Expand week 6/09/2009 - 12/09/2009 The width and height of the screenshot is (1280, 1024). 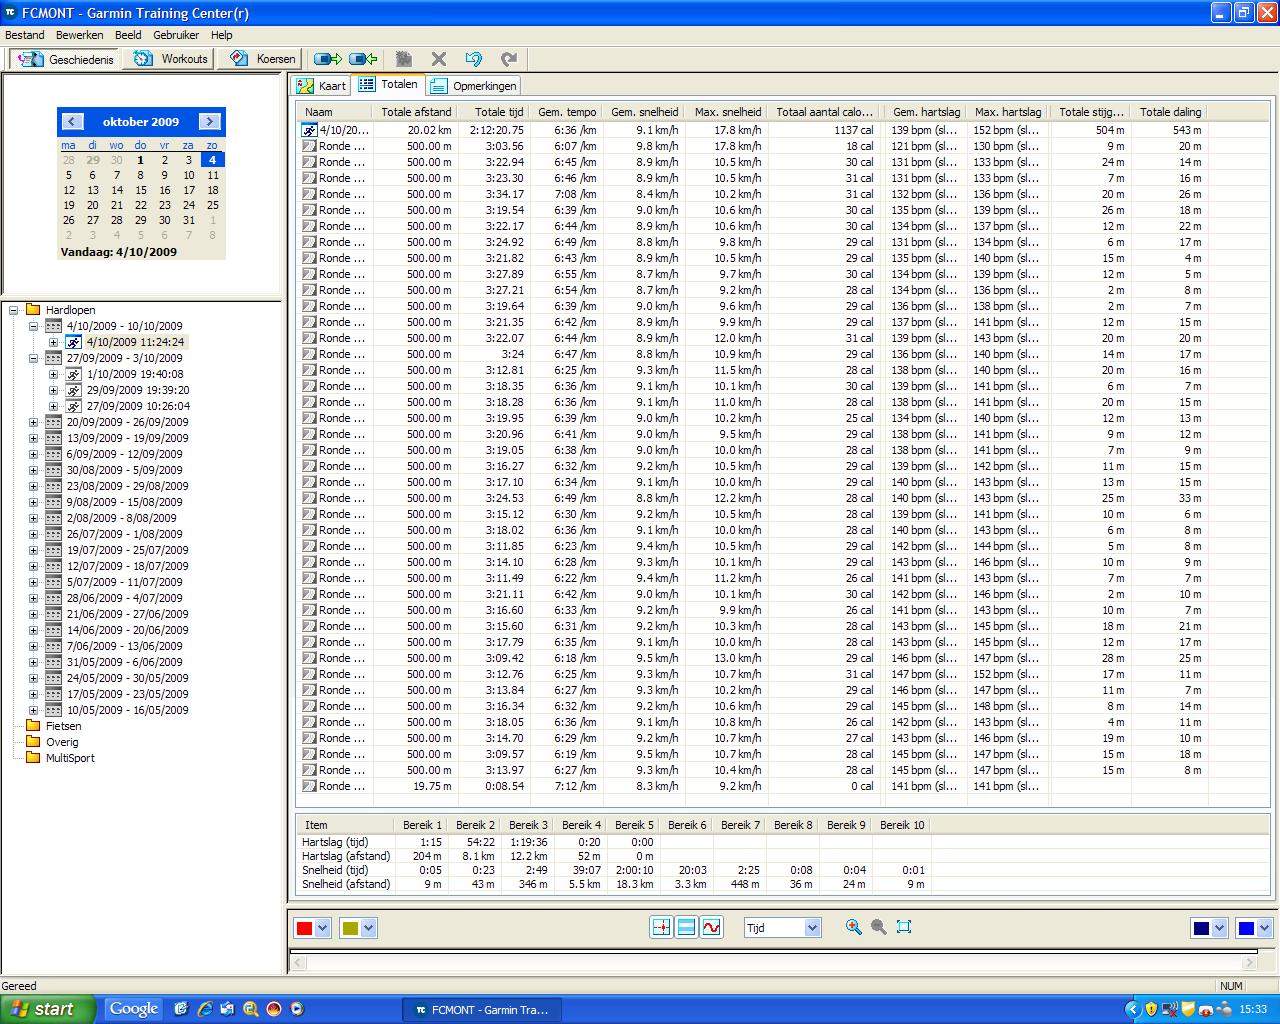[33, 454]
